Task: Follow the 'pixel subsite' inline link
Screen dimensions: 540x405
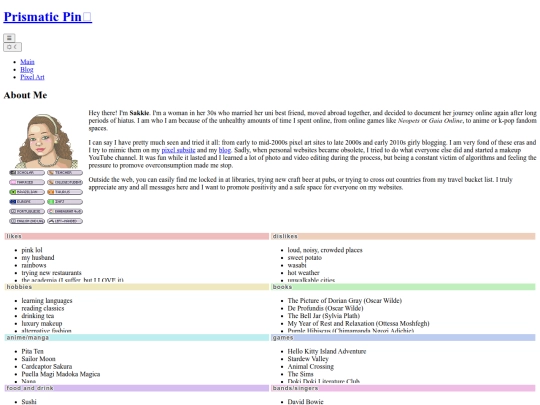Action: click(x=178, y=150)
